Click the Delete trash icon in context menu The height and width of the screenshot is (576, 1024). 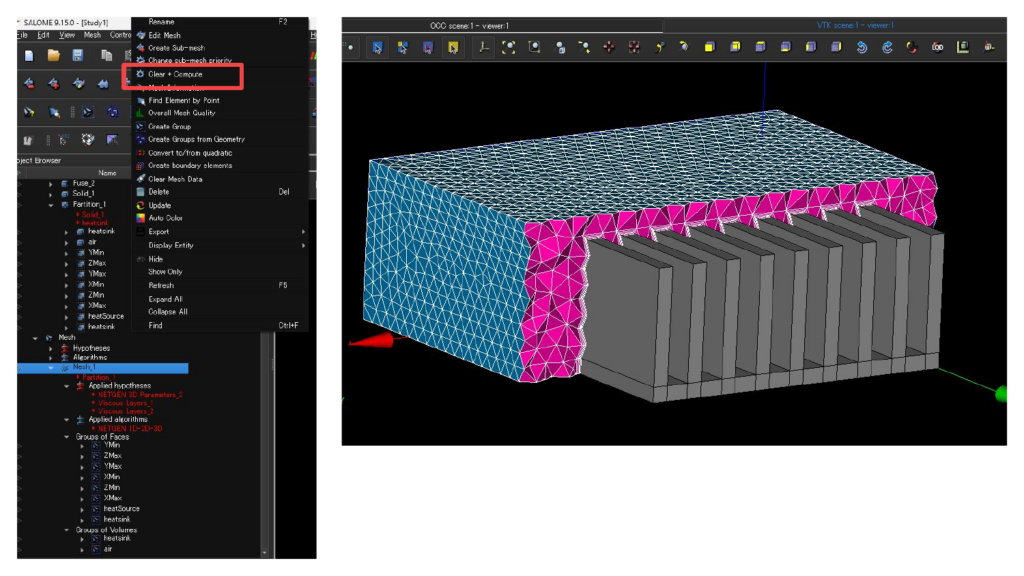click(140, 192)
